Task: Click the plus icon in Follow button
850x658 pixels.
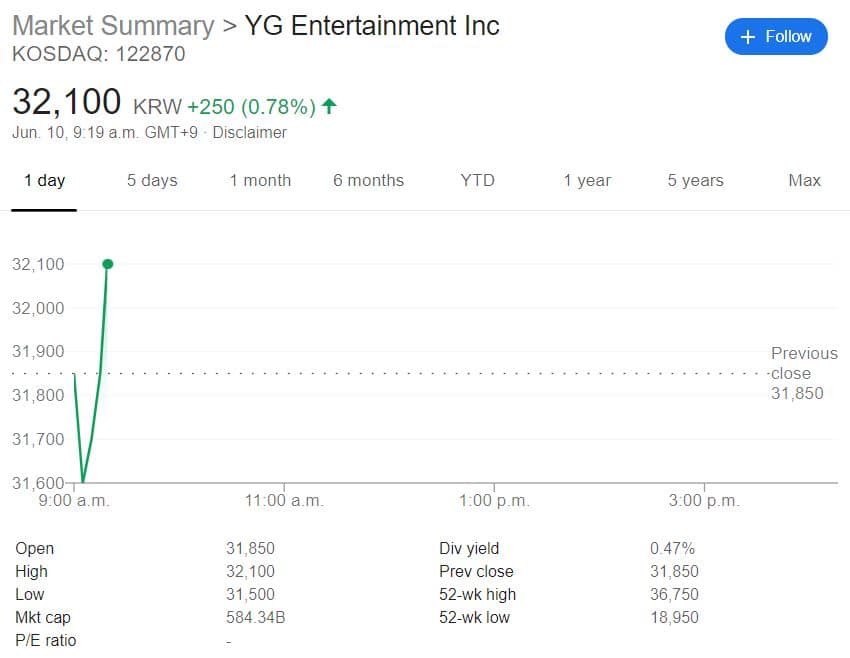Action: click(x=747, y=37)
